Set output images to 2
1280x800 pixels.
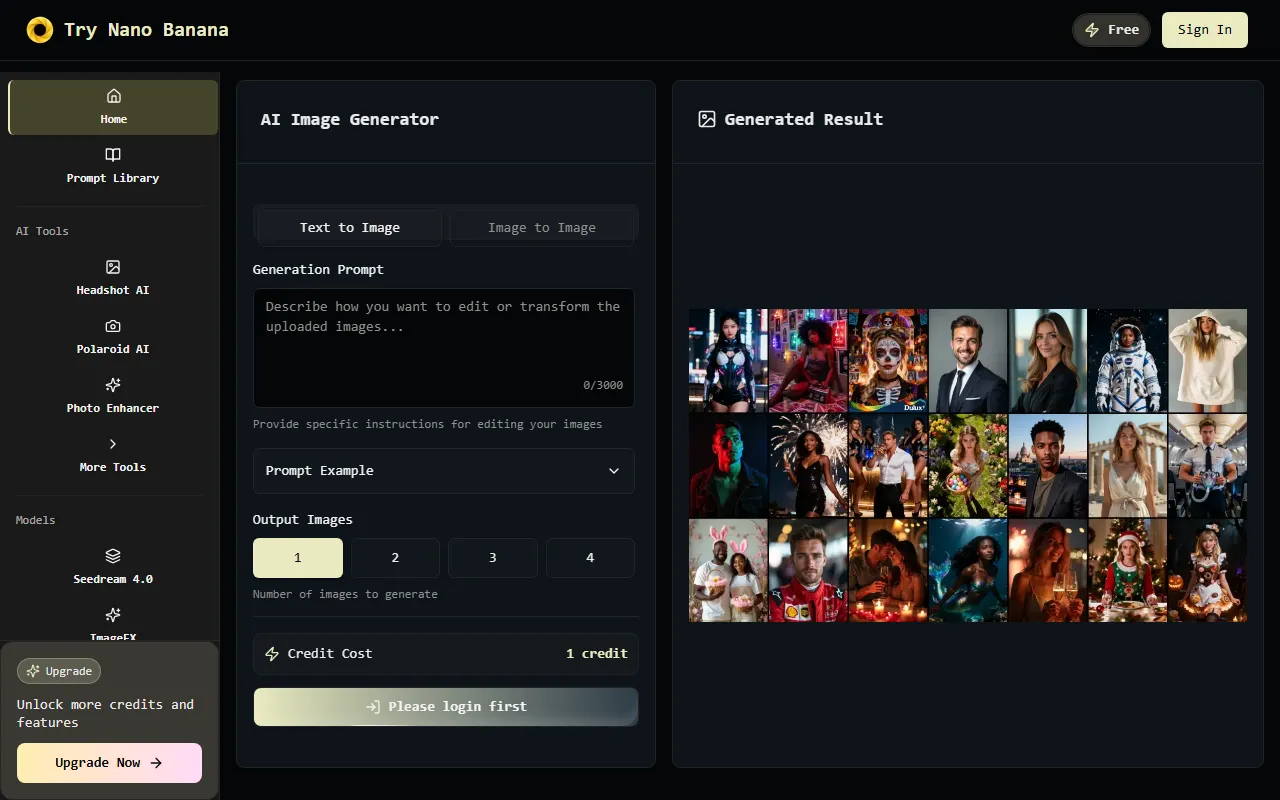[395, 558]
